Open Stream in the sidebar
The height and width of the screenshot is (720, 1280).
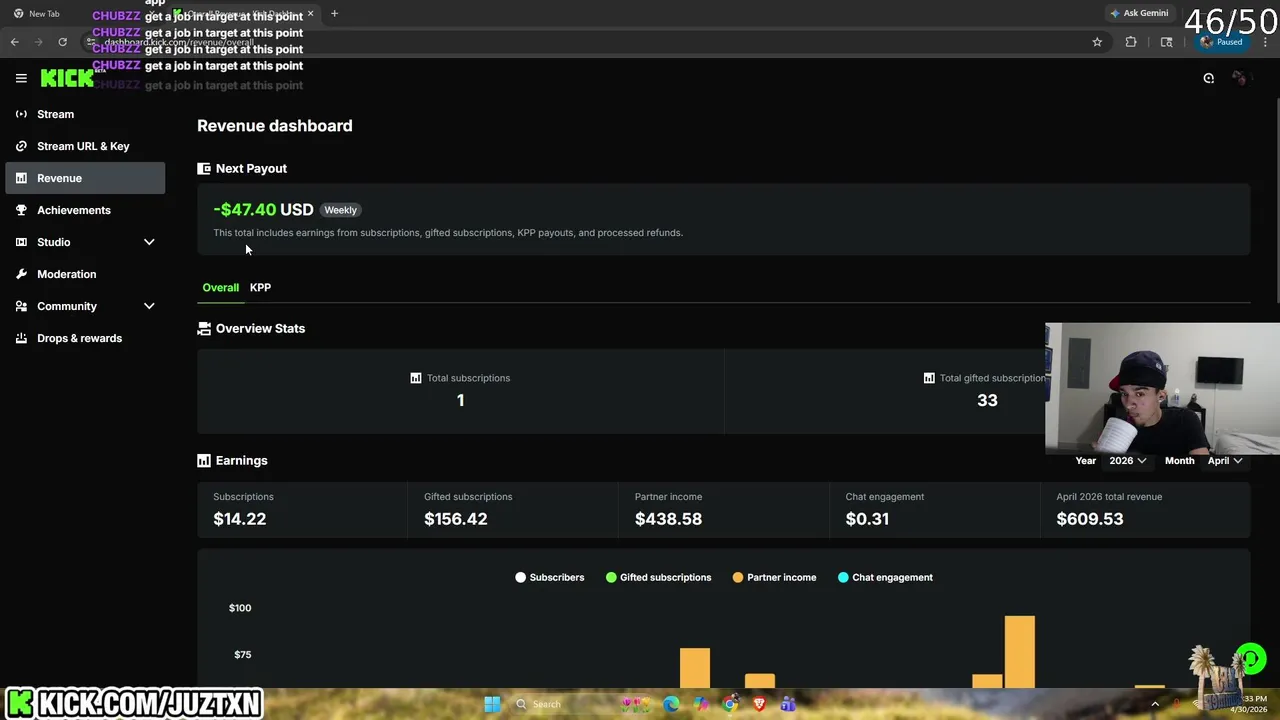[86, 114]
